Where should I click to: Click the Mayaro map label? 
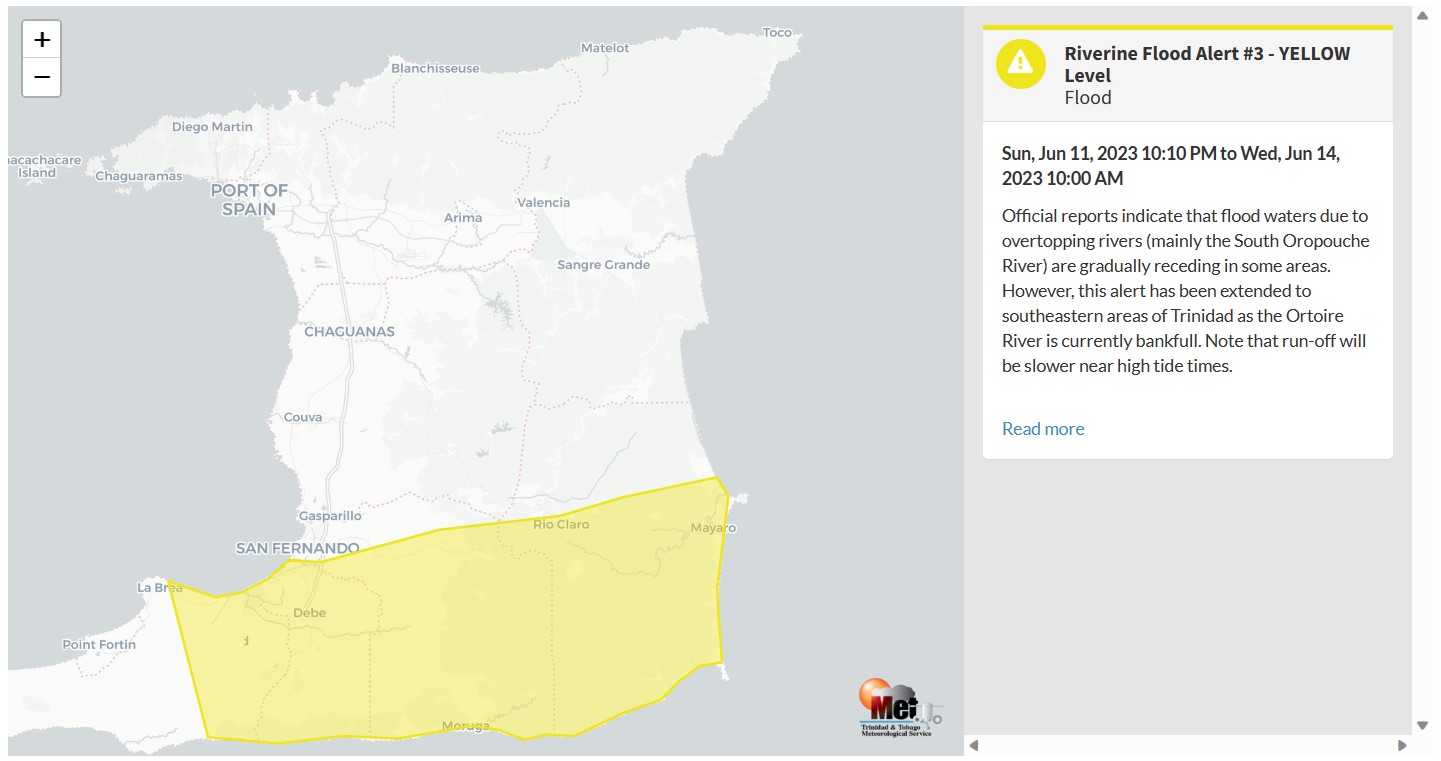[713, 527]
